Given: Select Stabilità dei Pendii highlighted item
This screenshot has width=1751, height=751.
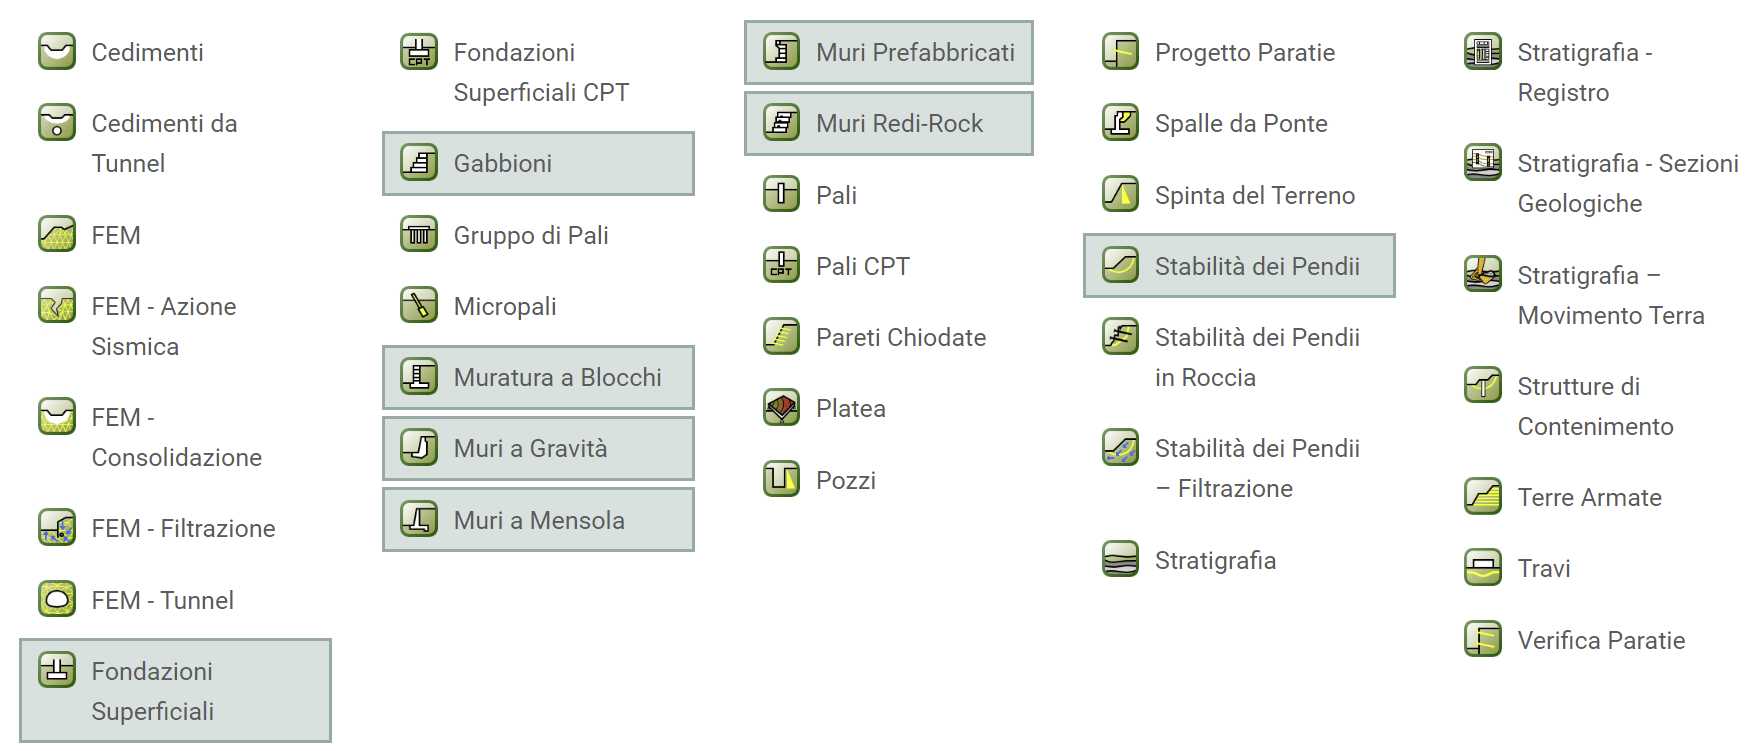Looking at the screenshot, I should click(1239, 265).
